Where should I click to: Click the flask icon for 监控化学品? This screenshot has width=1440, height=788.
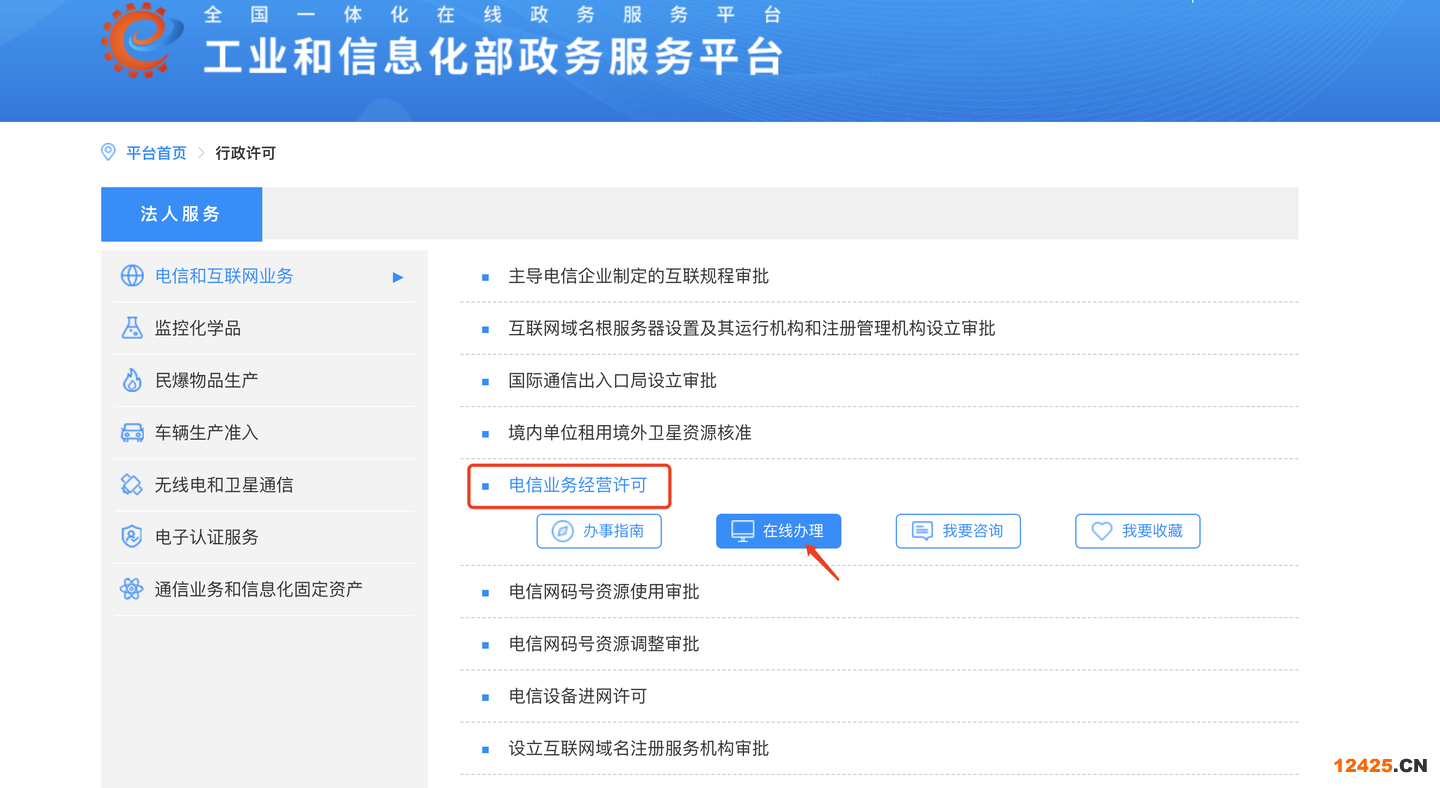click(132, 328)
